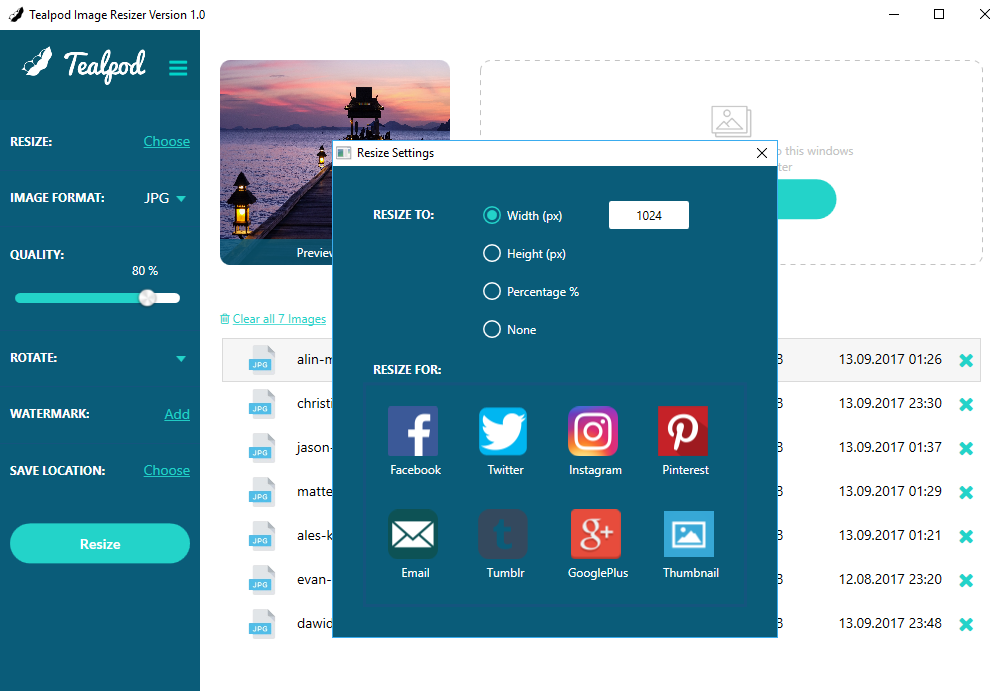Select the Percentage % radio button

click(x=492, y=291)
